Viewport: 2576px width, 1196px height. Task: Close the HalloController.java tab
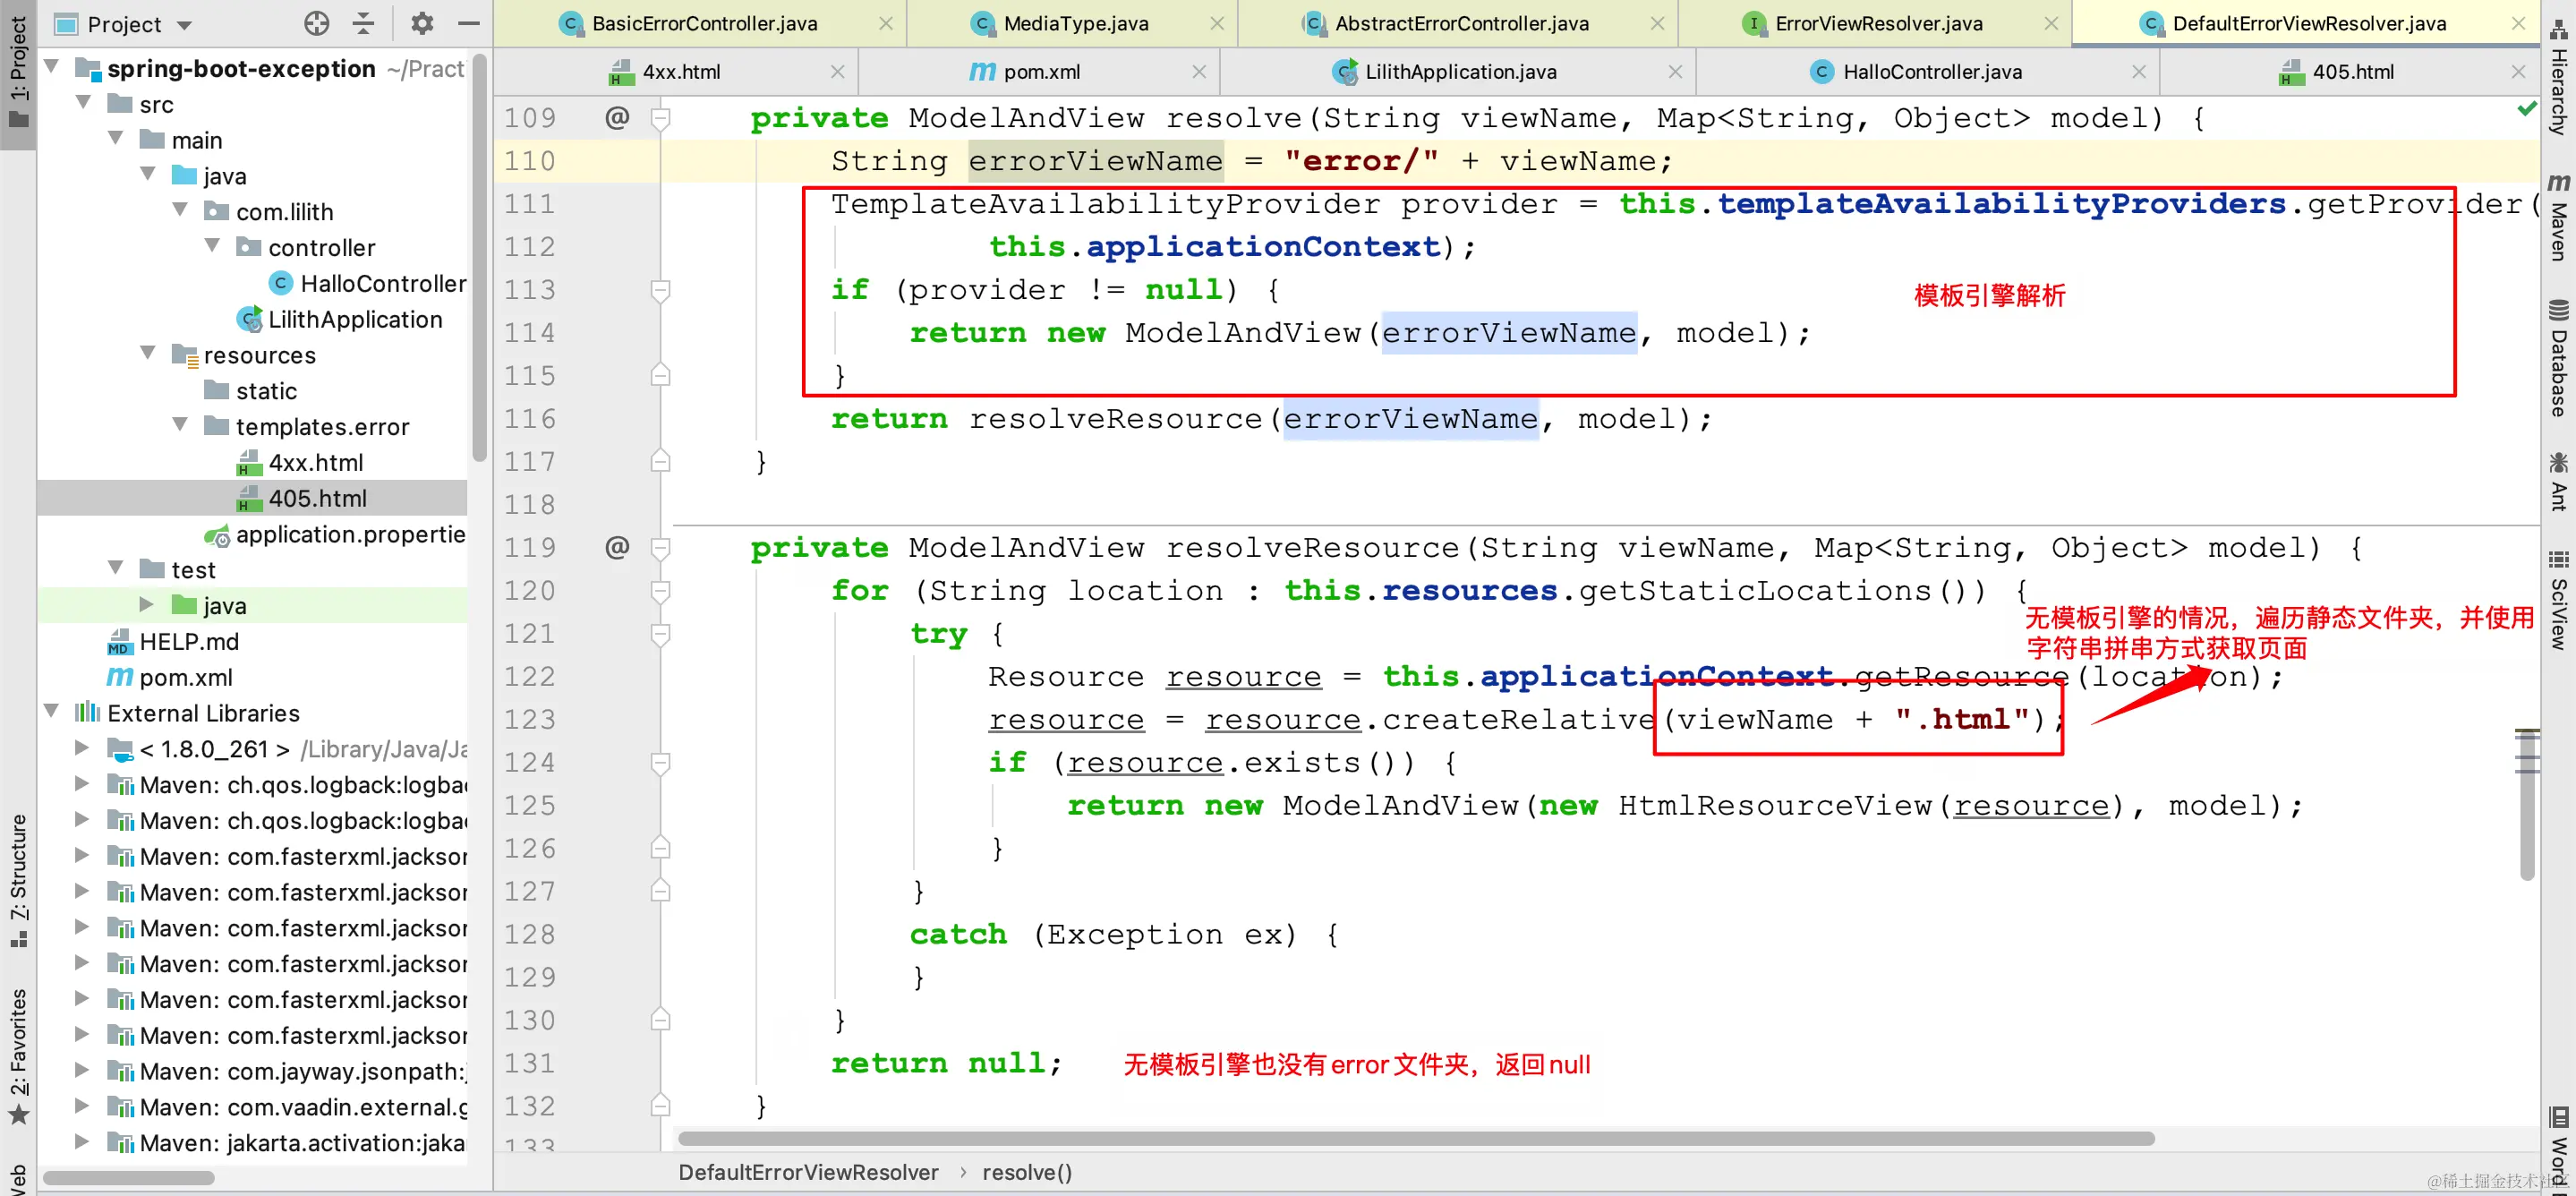coord(2138,72)
